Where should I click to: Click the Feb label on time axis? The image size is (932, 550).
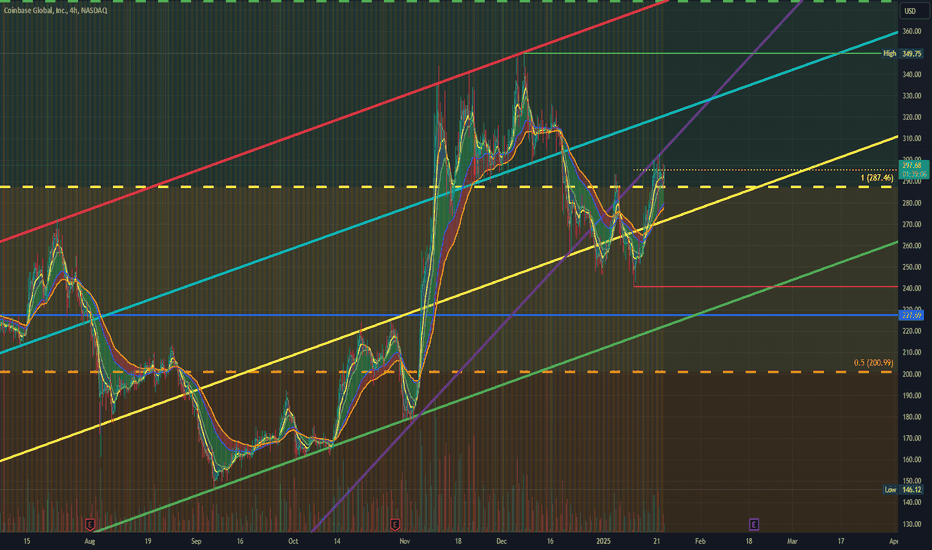[700, 541]
